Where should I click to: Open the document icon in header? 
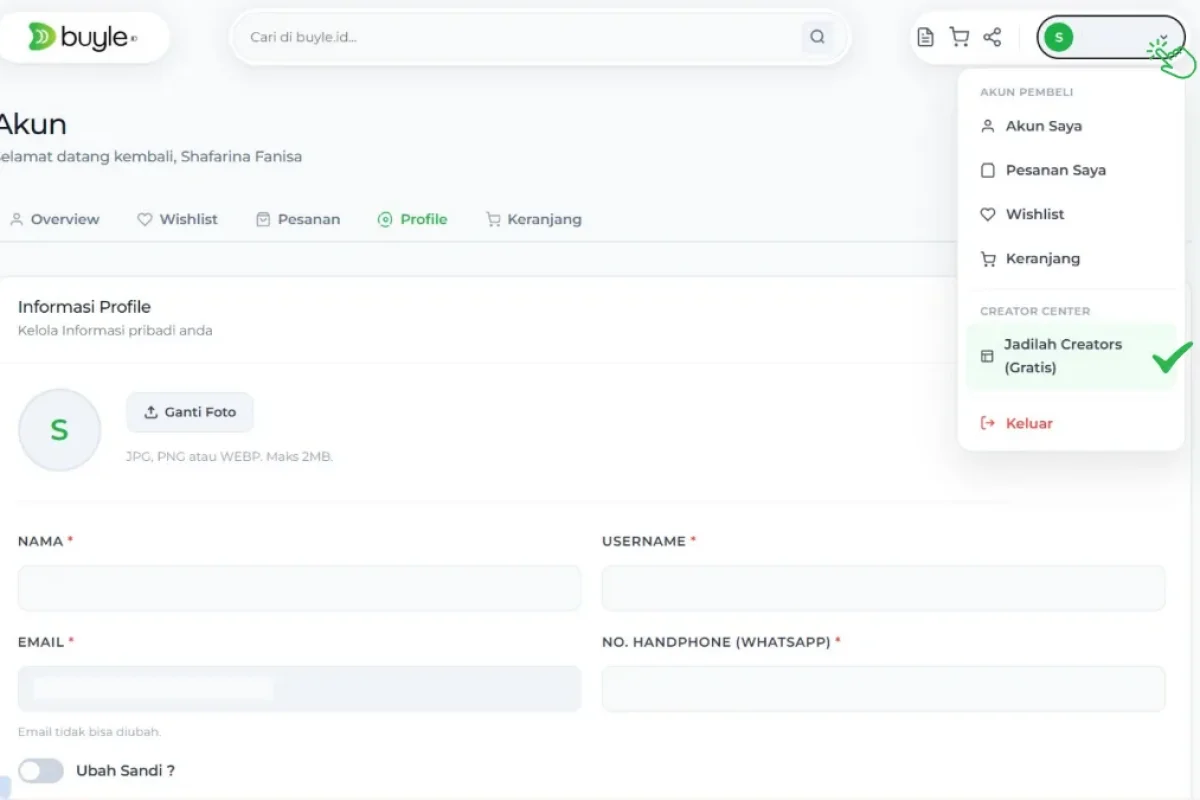[926, 38]
